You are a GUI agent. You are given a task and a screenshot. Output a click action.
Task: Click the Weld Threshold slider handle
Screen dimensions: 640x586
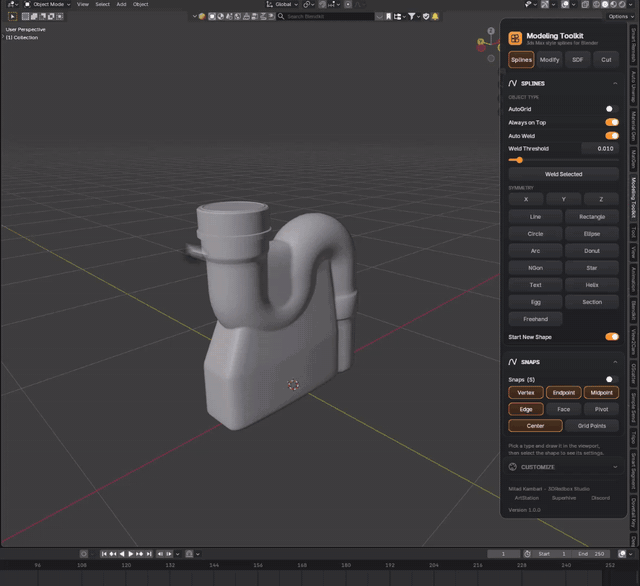[x=519, y=160]
